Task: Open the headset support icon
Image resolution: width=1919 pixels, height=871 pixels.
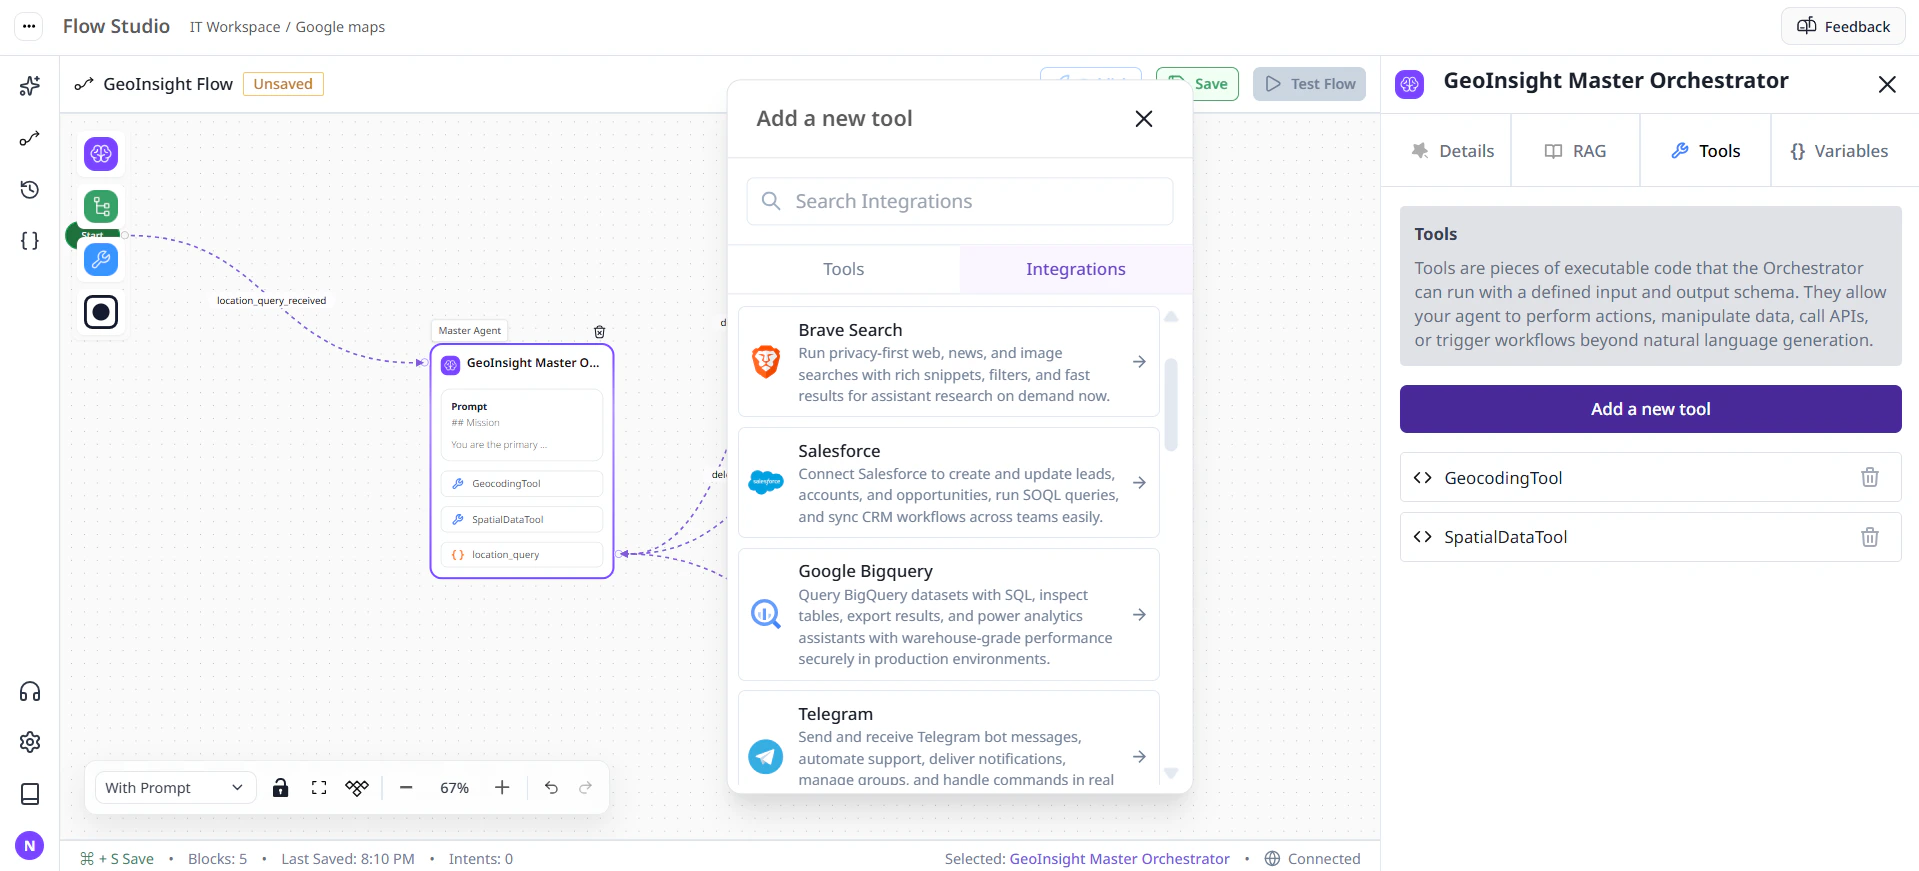Action: pos(30,692)
